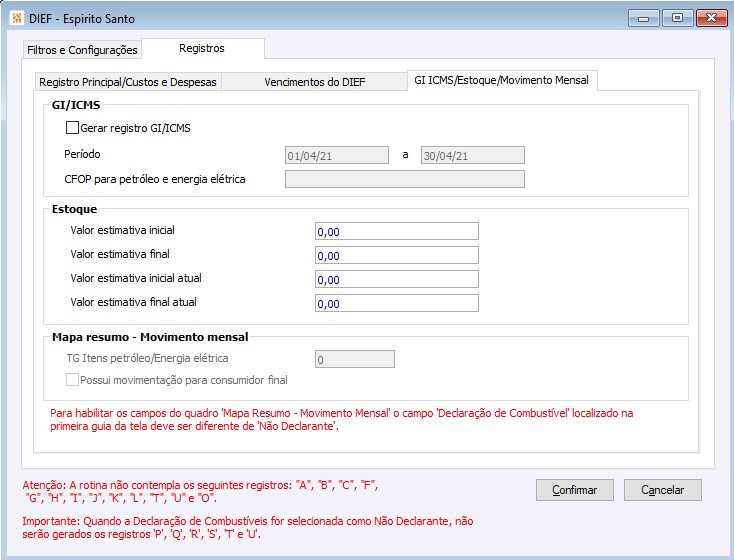This screenshot has height=560, width=734.
Task: Click the DIEF application icon in title bar
Action: (x=16, y=18)
